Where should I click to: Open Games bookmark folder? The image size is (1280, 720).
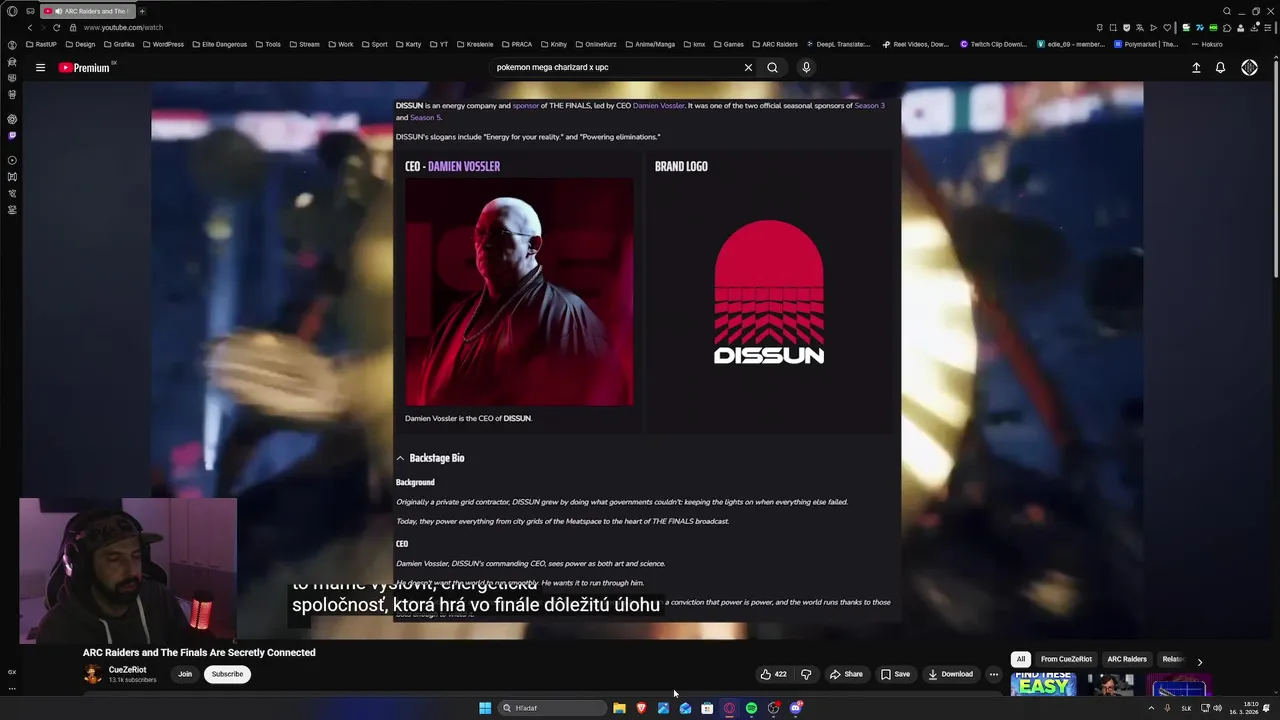[728, 44]
